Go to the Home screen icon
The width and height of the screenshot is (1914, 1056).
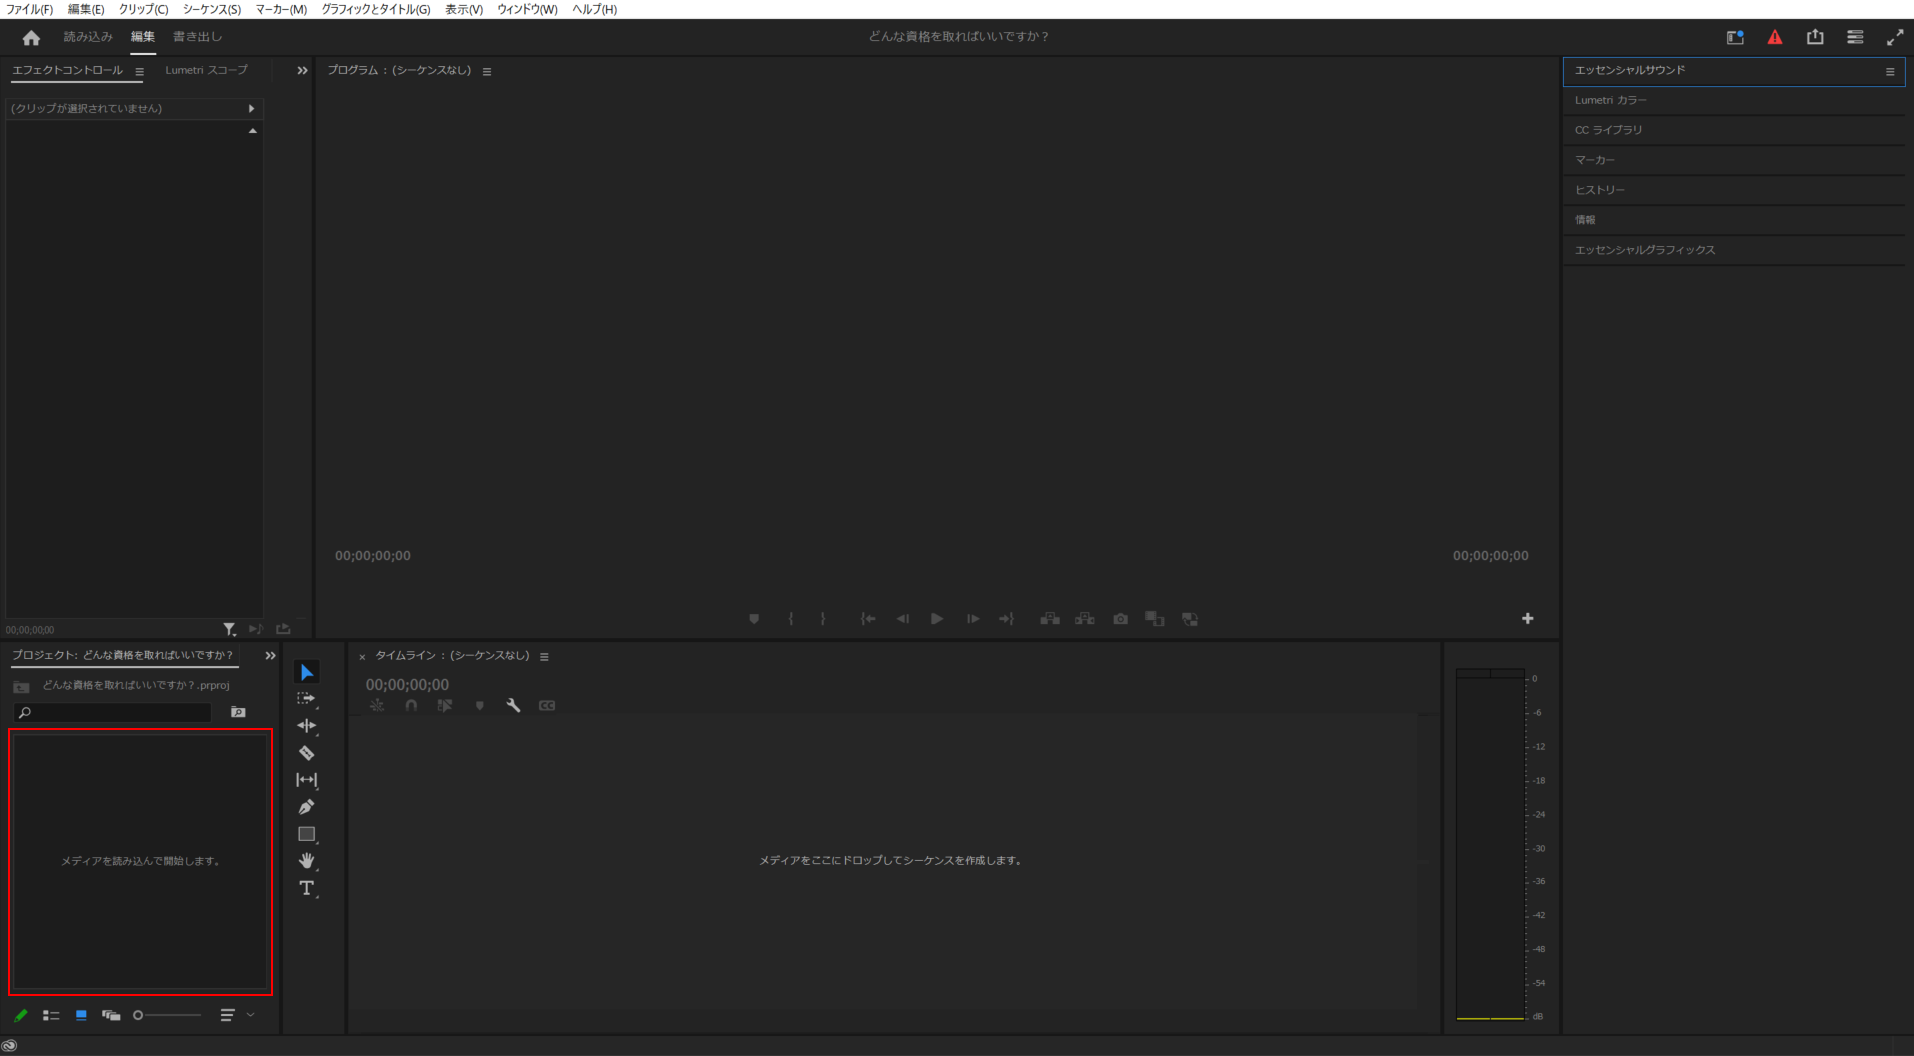(31, 37)
